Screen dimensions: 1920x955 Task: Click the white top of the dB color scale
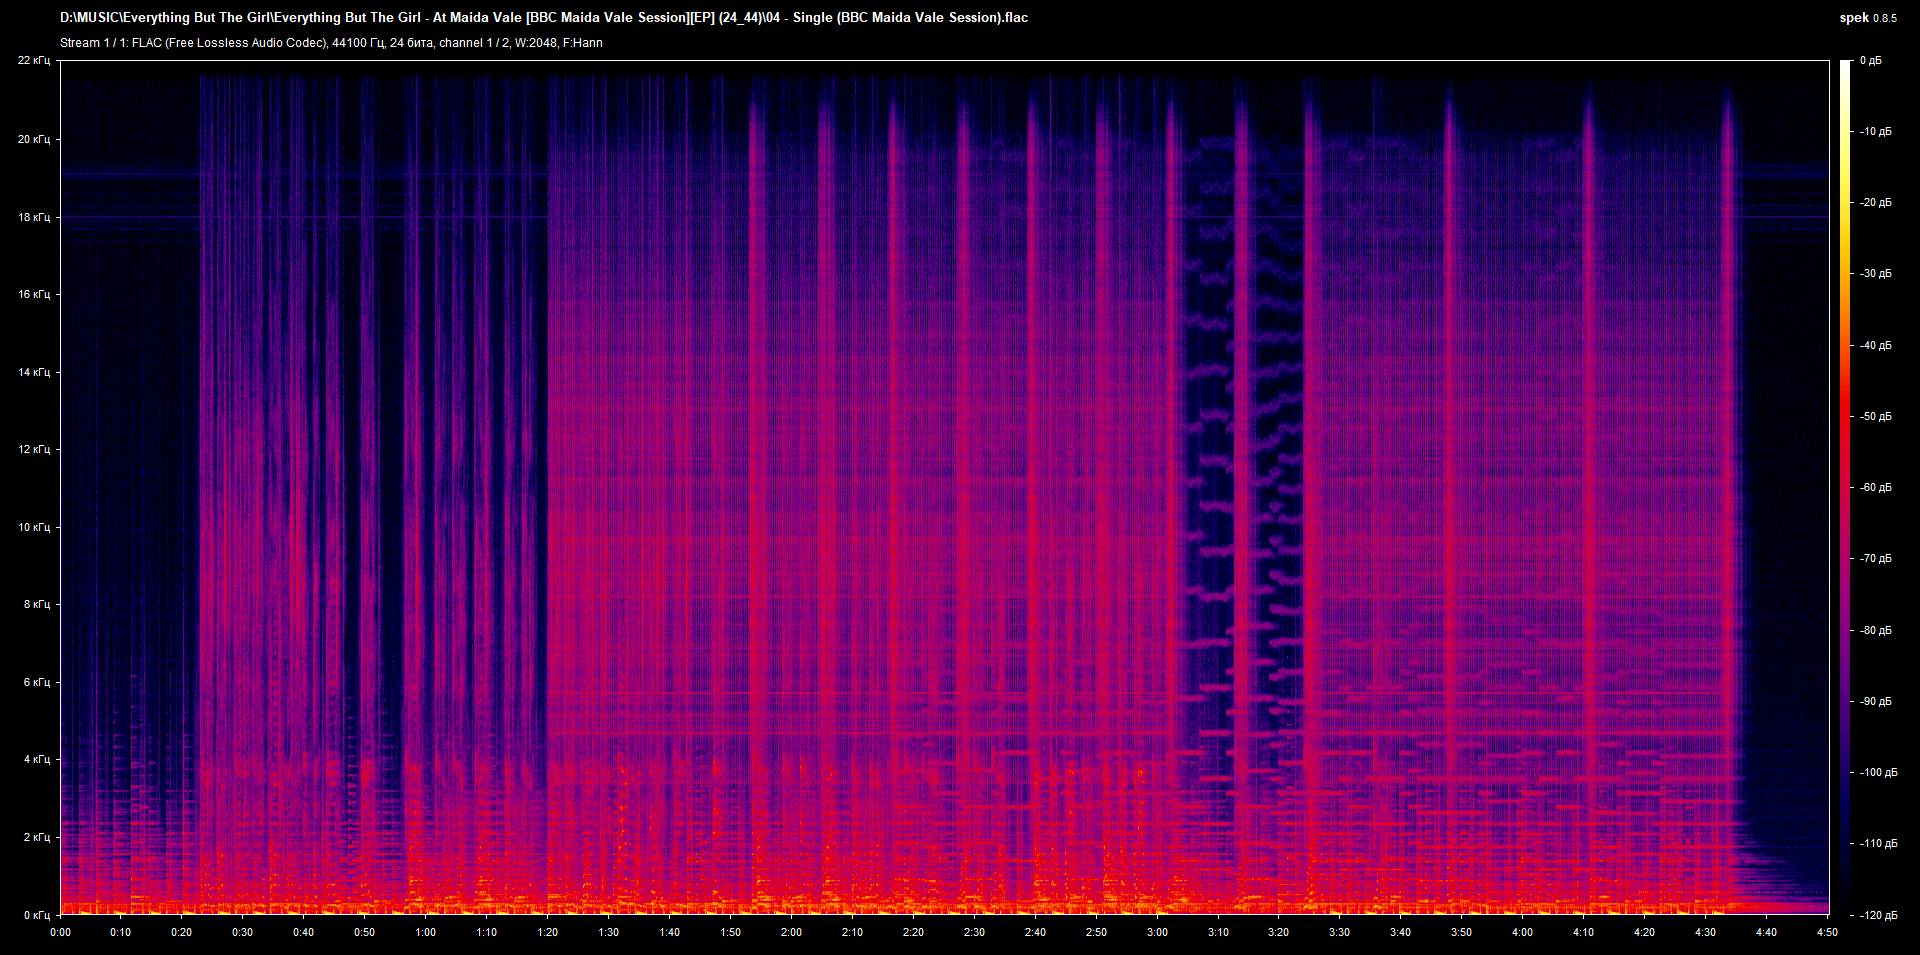pos(1845,66)
